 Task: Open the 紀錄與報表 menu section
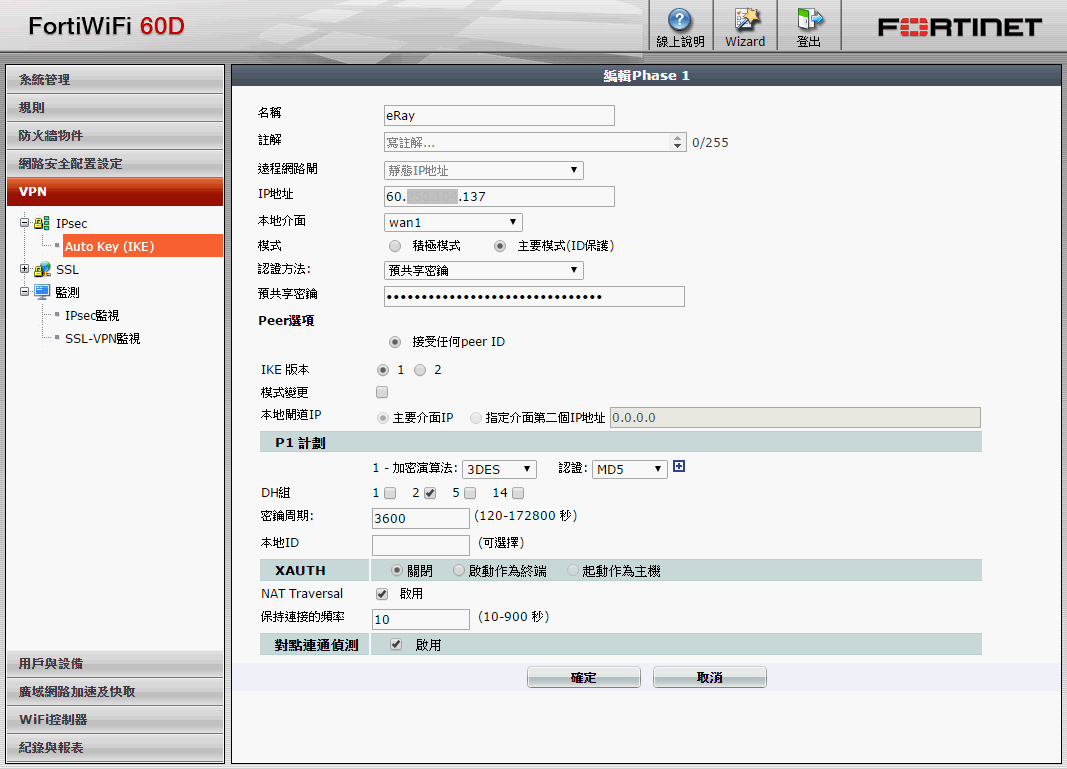pos(115,747)
